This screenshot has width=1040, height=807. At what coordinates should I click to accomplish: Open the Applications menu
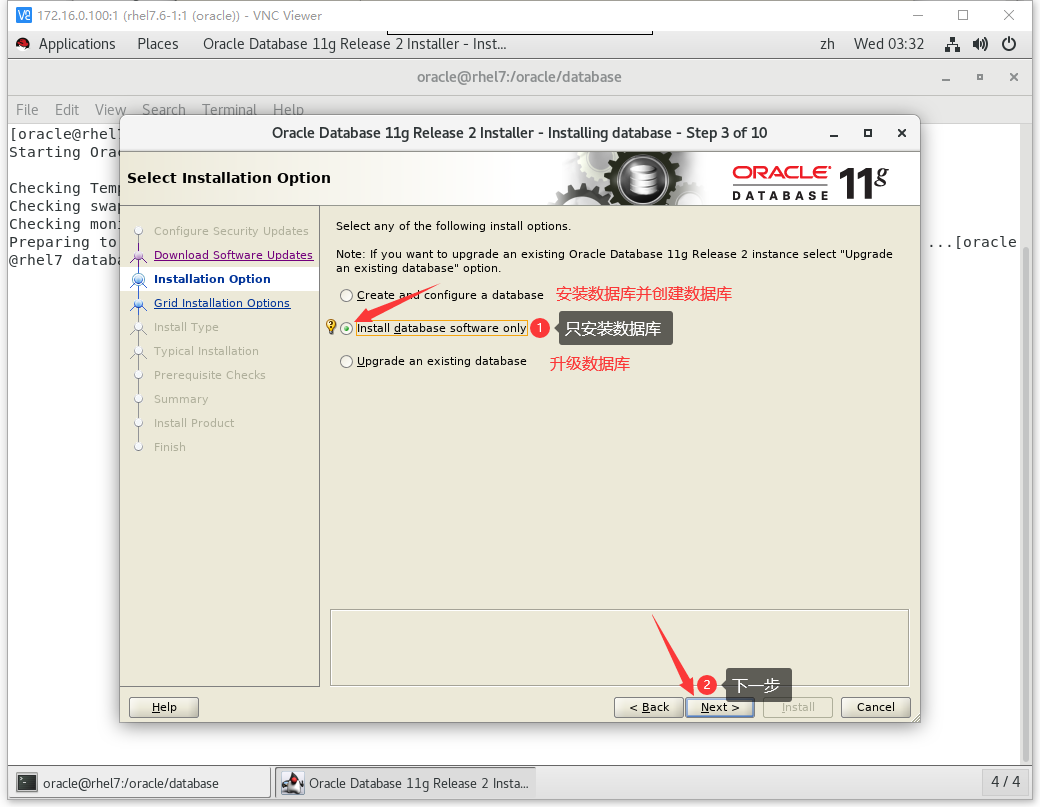[77, 44]
